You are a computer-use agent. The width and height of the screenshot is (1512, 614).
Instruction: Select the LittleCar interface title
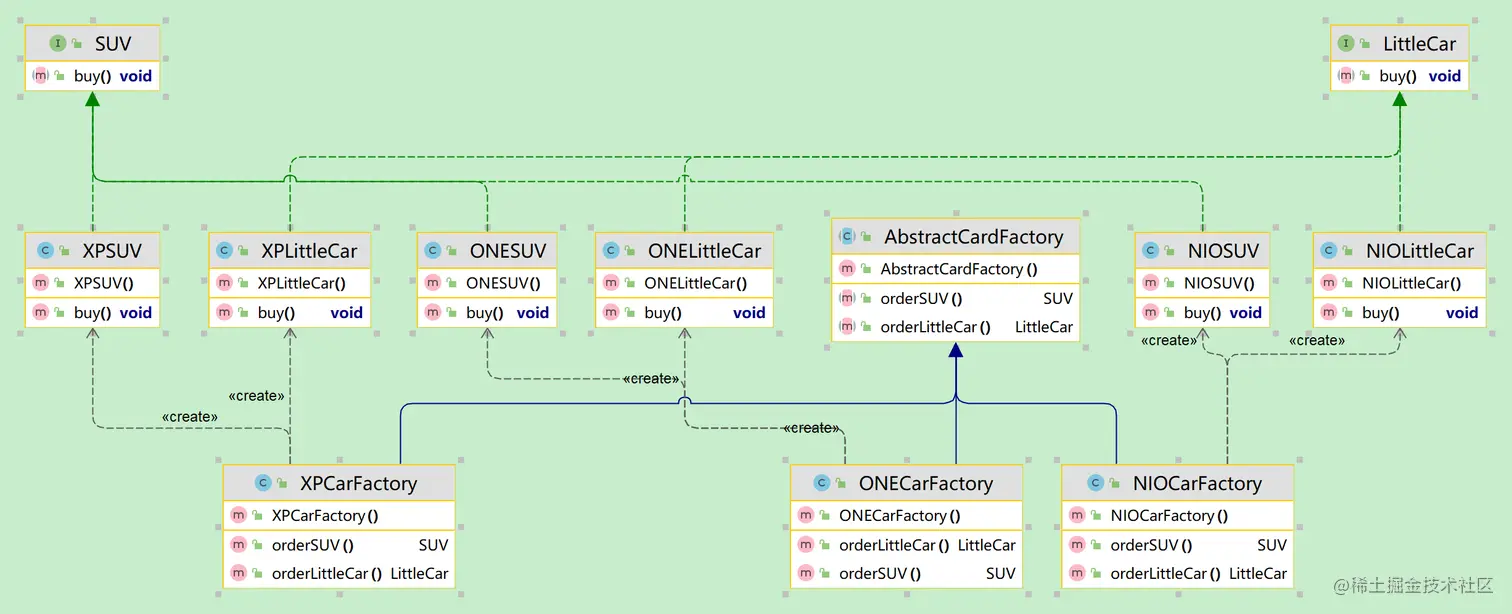tap(1420, 44)
